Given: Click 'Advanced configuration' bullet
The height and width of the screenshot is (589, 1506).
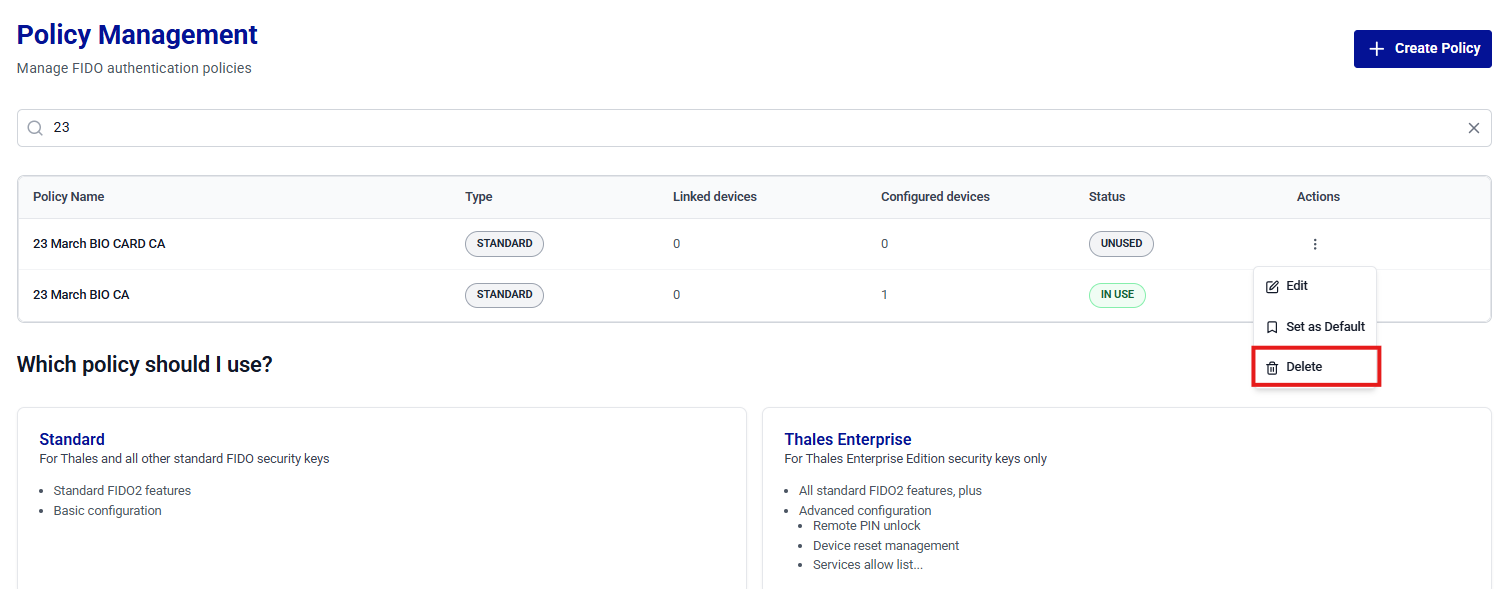Looking at the screenshot, I should (x=865, y=511).
